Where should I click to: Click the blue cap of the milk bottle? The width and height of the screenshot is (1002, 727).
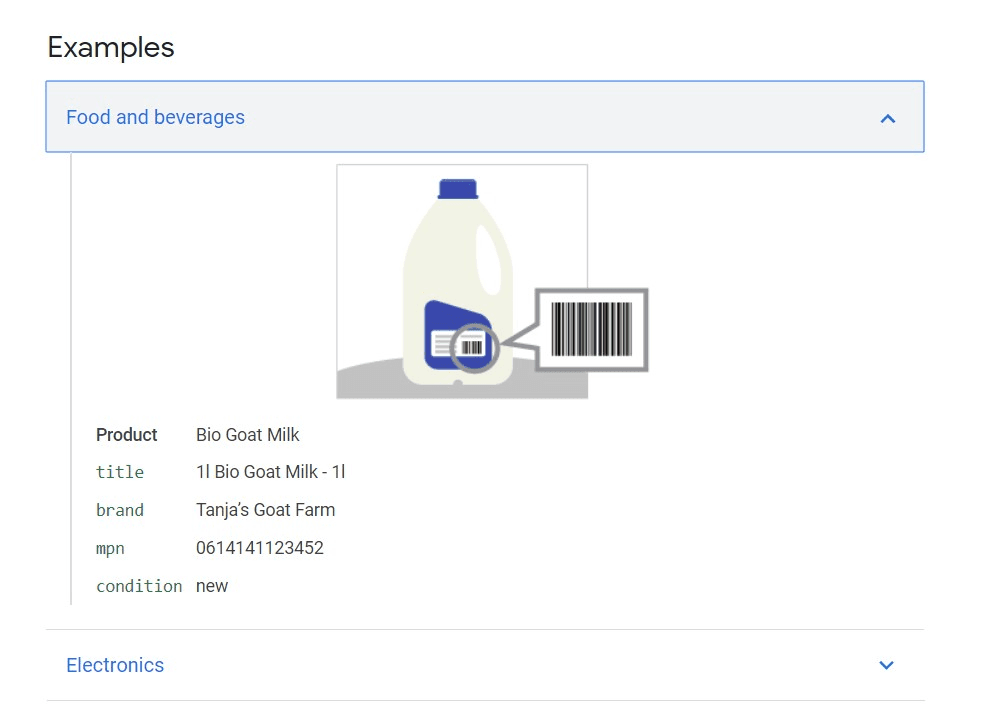pyautogui.click(x=456, y=190)
